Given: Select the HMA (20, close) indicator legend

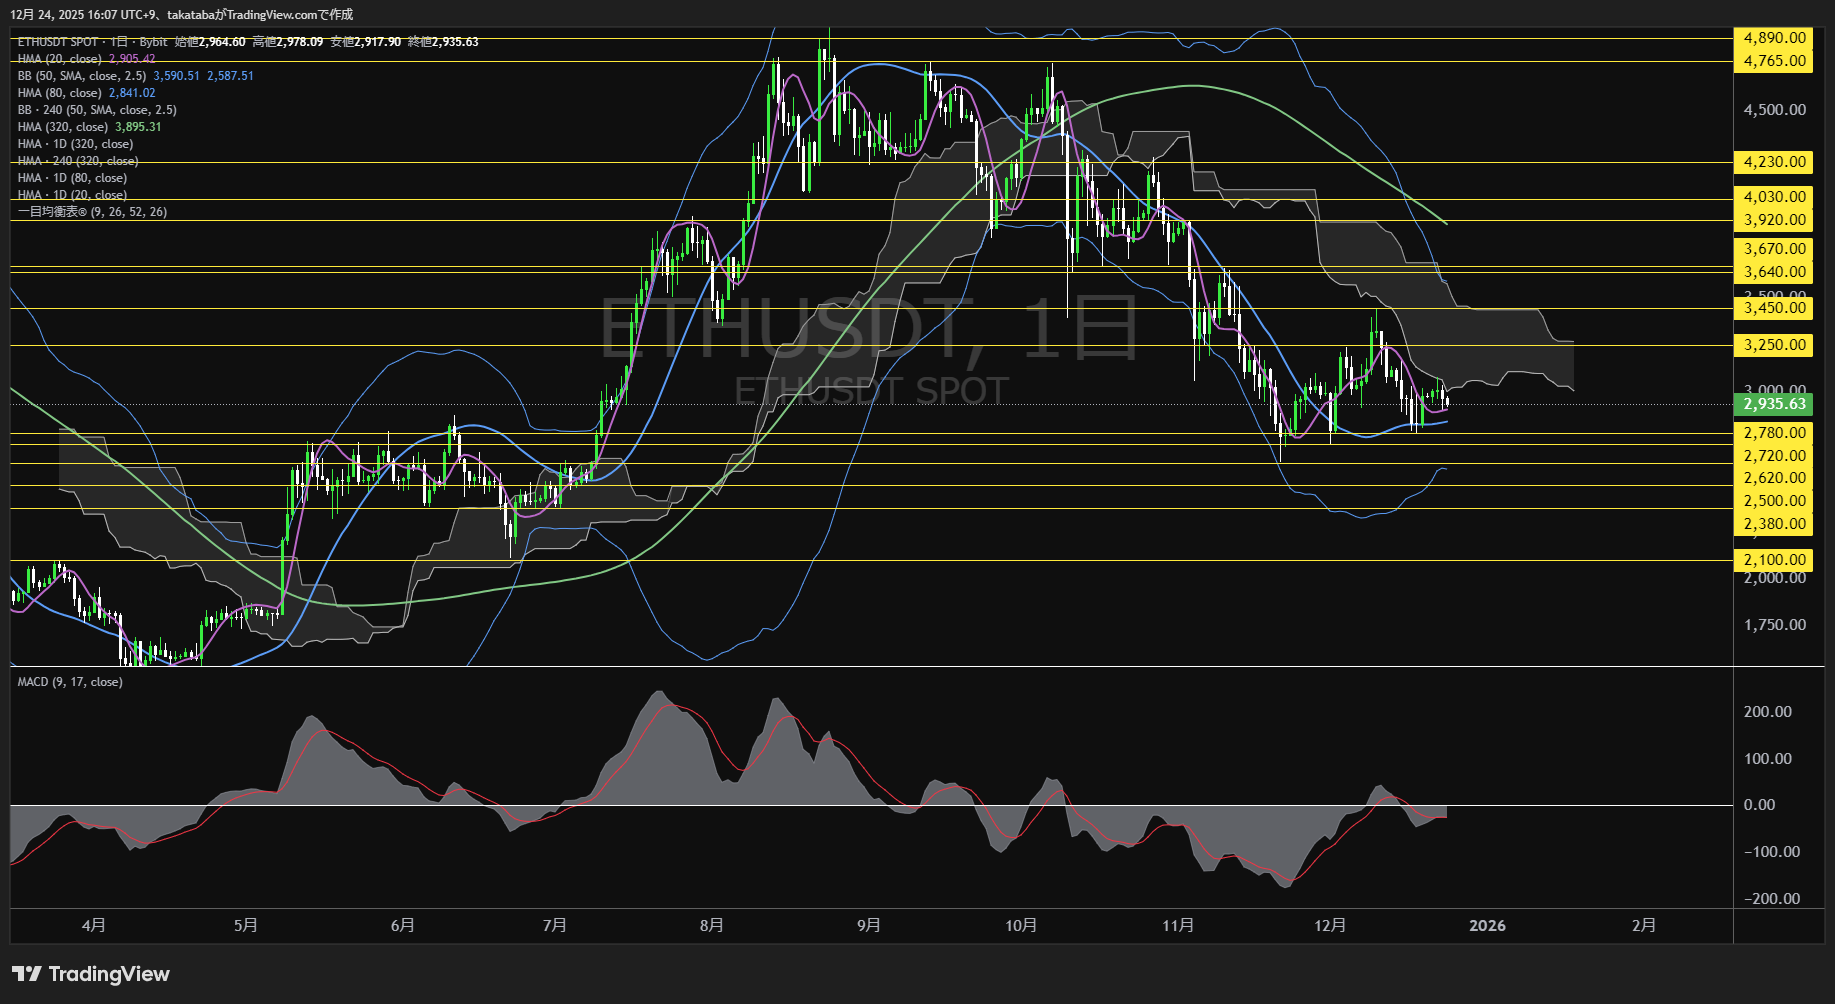Looking at the screenshot, I should [60, 59].
